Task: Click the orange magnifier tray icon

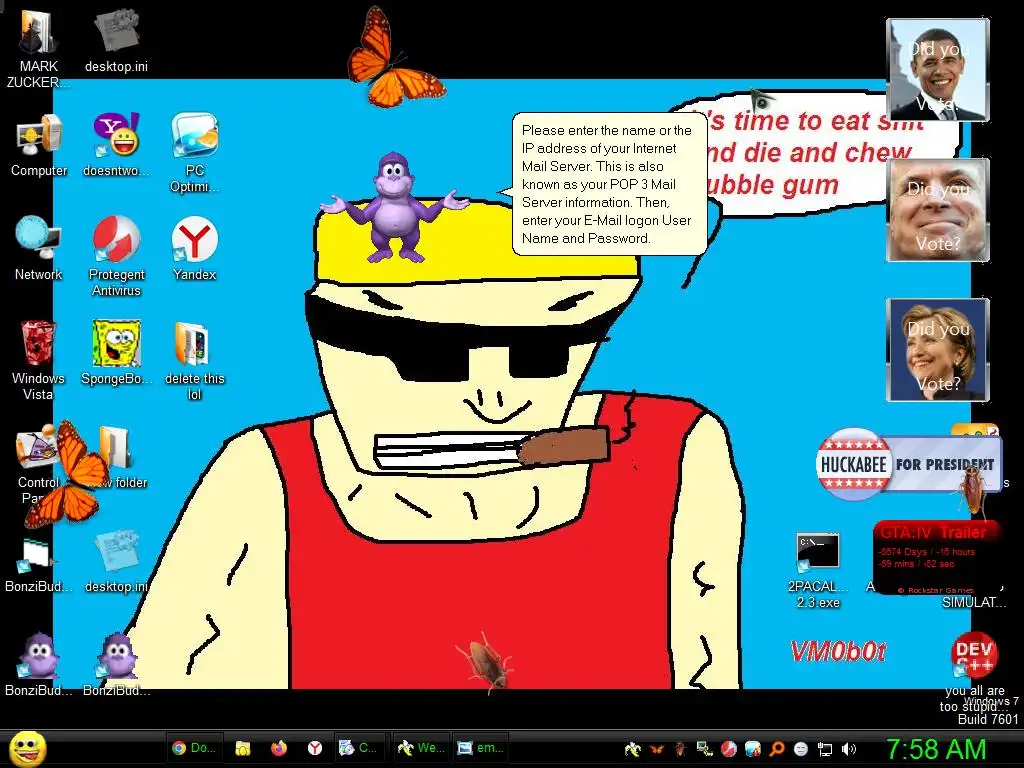Action: (x=777, y=749)
